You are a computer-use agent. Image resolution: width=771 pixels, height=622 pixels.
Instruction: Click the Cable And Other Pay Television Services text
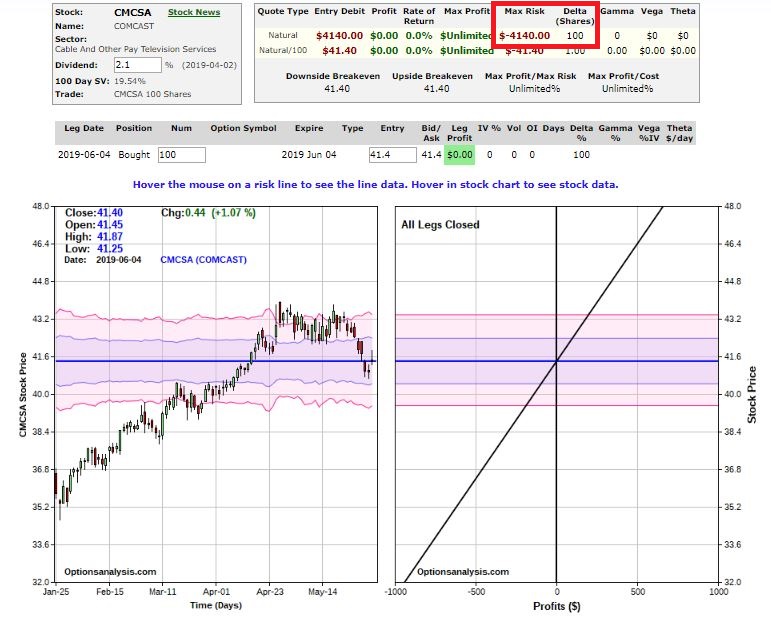[136, 49]
